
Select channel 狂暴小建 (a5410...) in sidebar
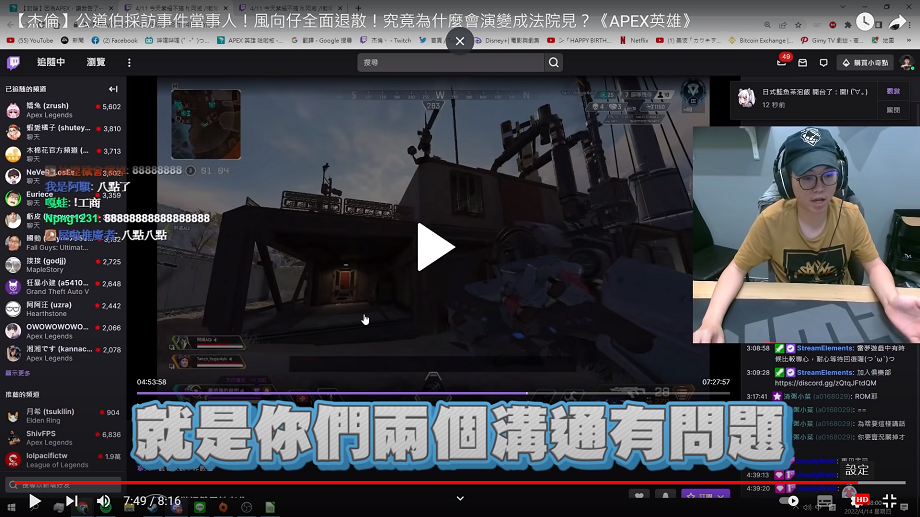[x=63, y=287]
